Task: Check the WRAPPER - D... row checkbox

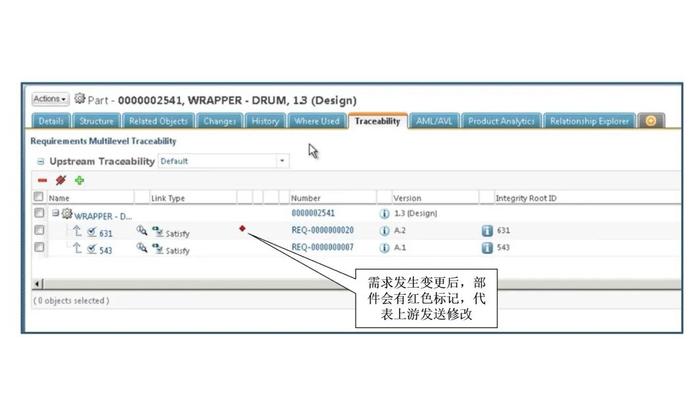Action: click(39, 213)
